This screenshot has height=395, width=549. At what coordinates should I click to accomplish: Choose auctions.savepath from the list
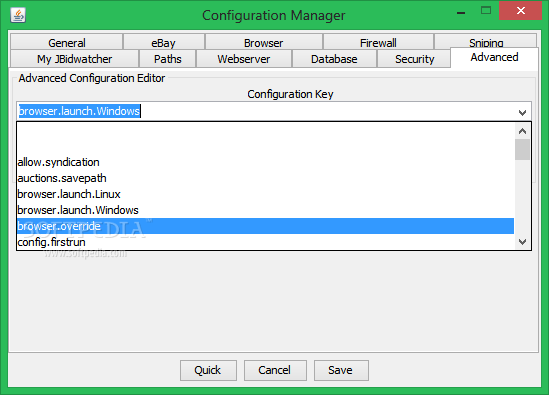(x=265, y=178)
